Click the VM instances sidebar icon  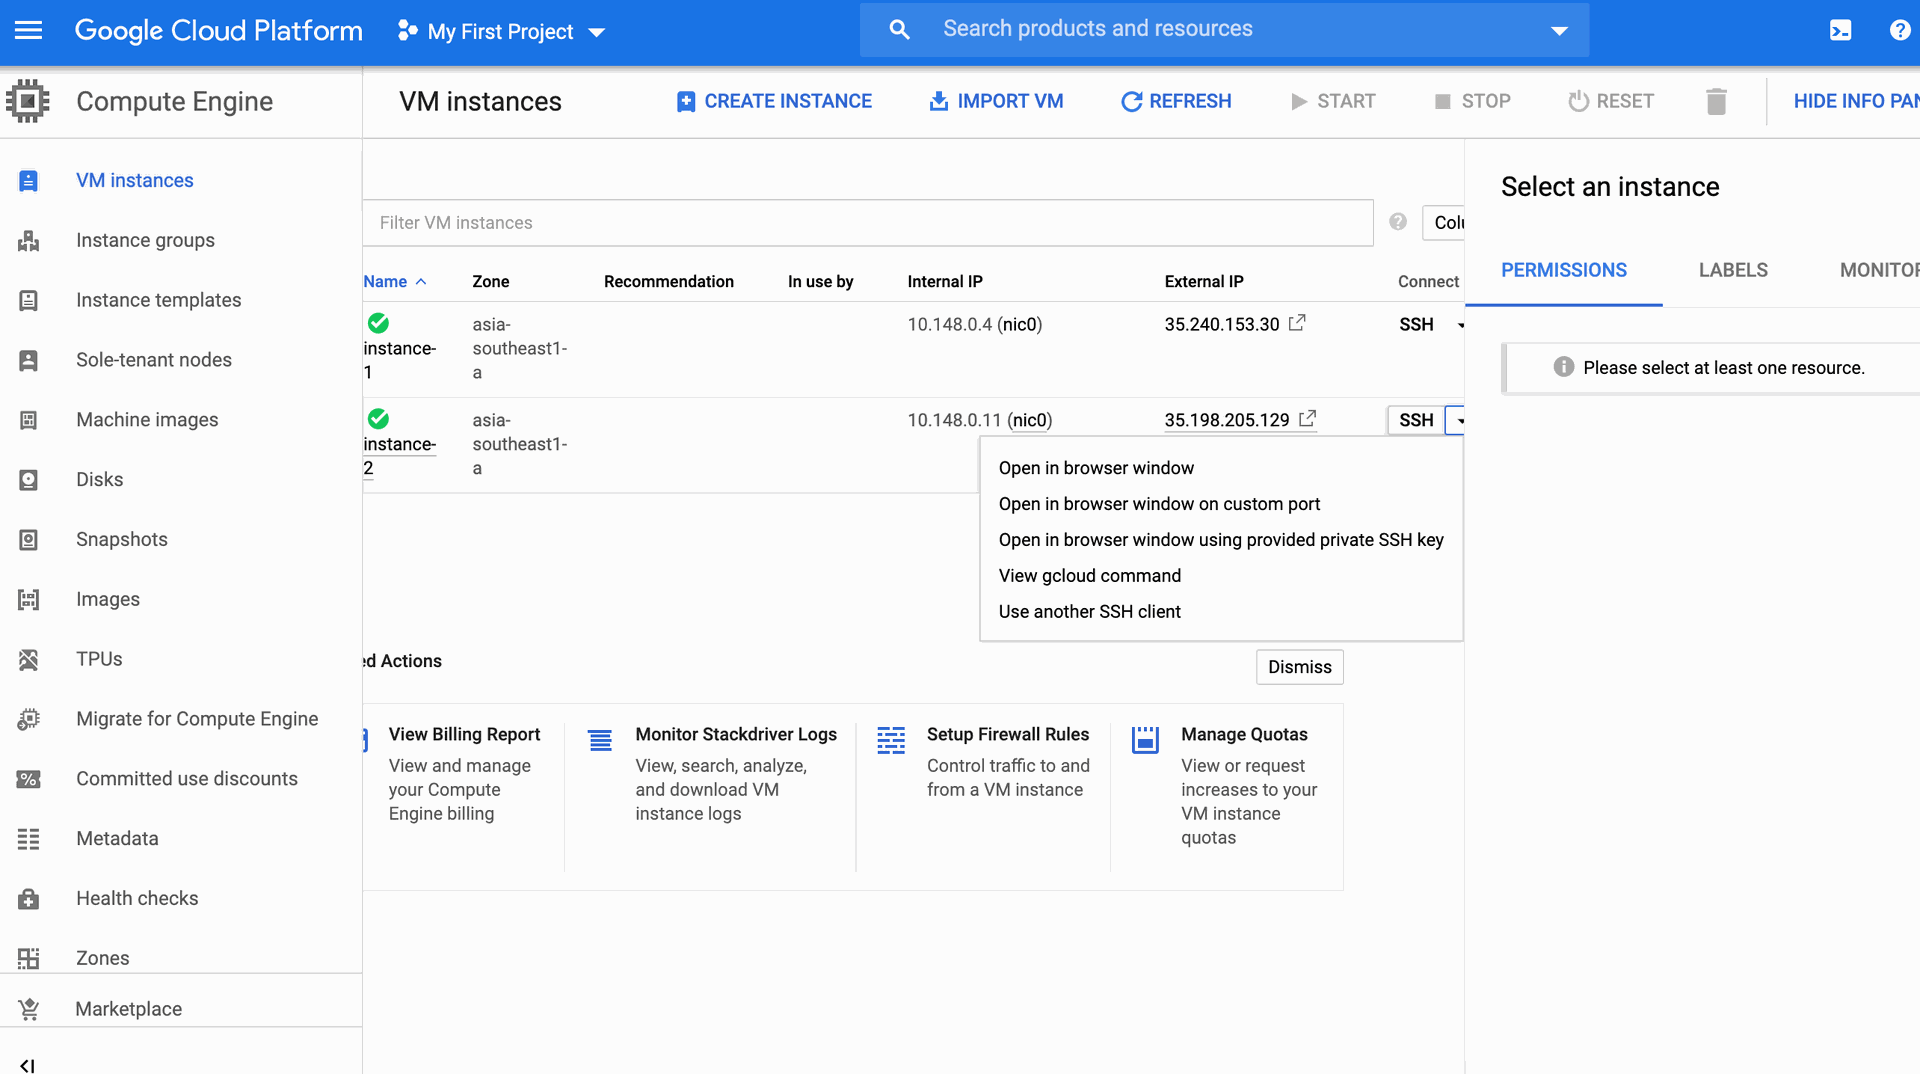pyautogui.click(x=29, y=181)
